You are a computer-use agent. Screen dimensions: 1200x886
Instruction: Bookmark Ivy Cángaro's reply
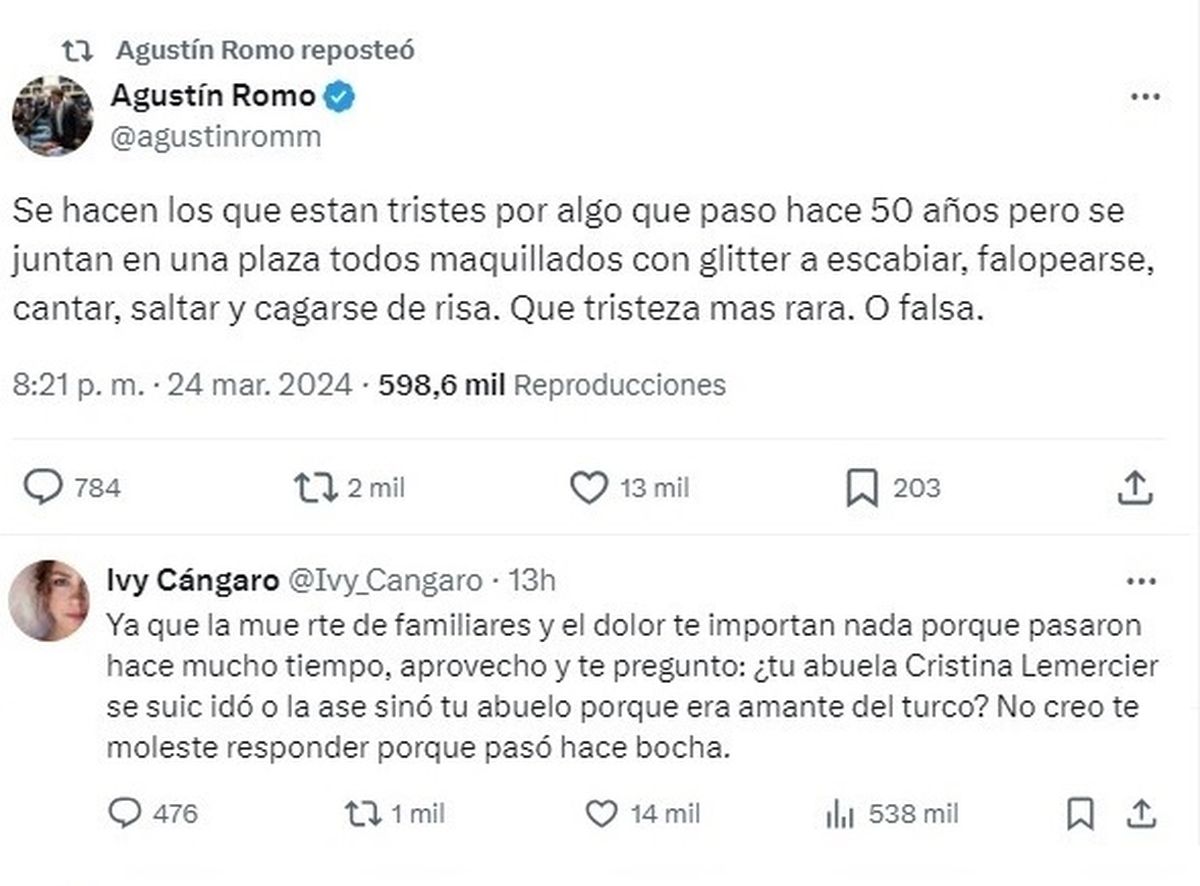pyautogui.click(x=1080, y=815)
